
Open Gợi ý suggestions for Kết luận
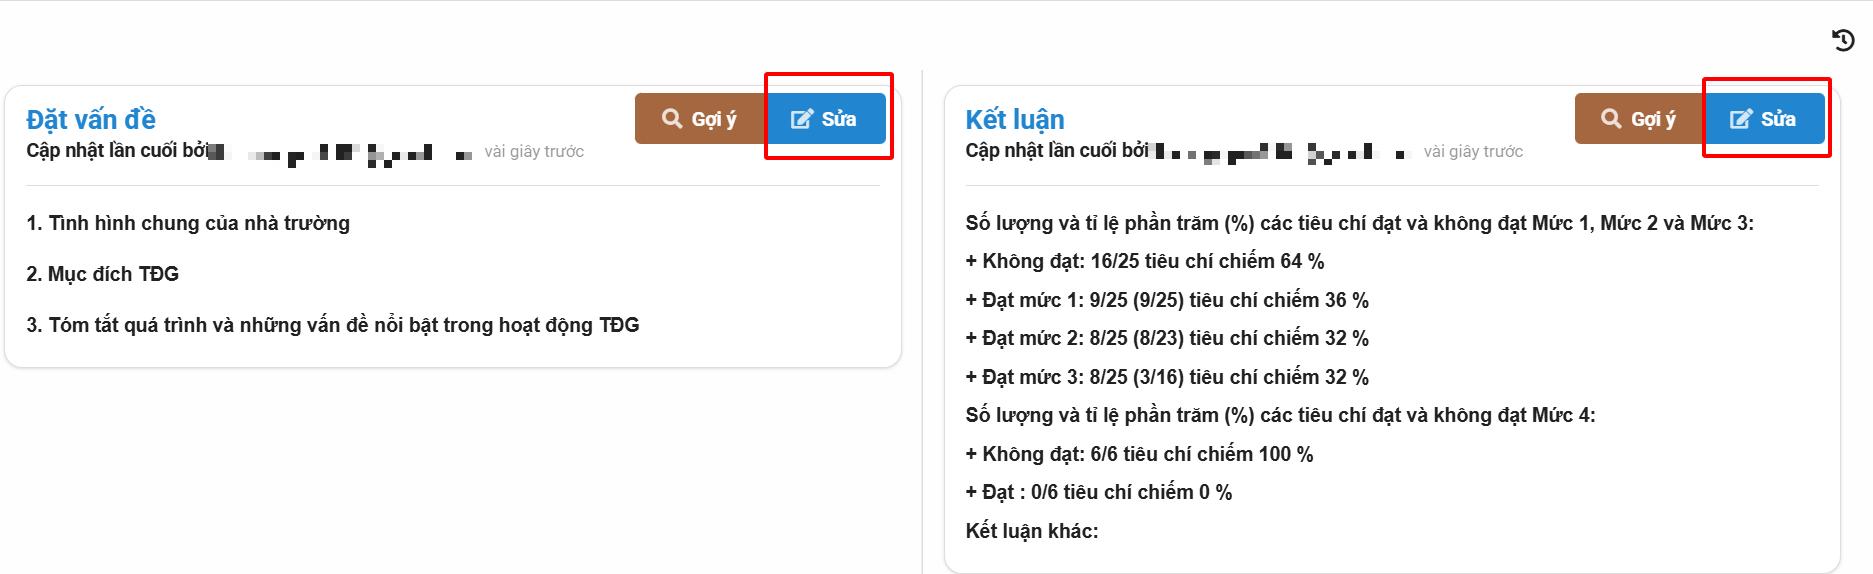[x=1640, y=119]
